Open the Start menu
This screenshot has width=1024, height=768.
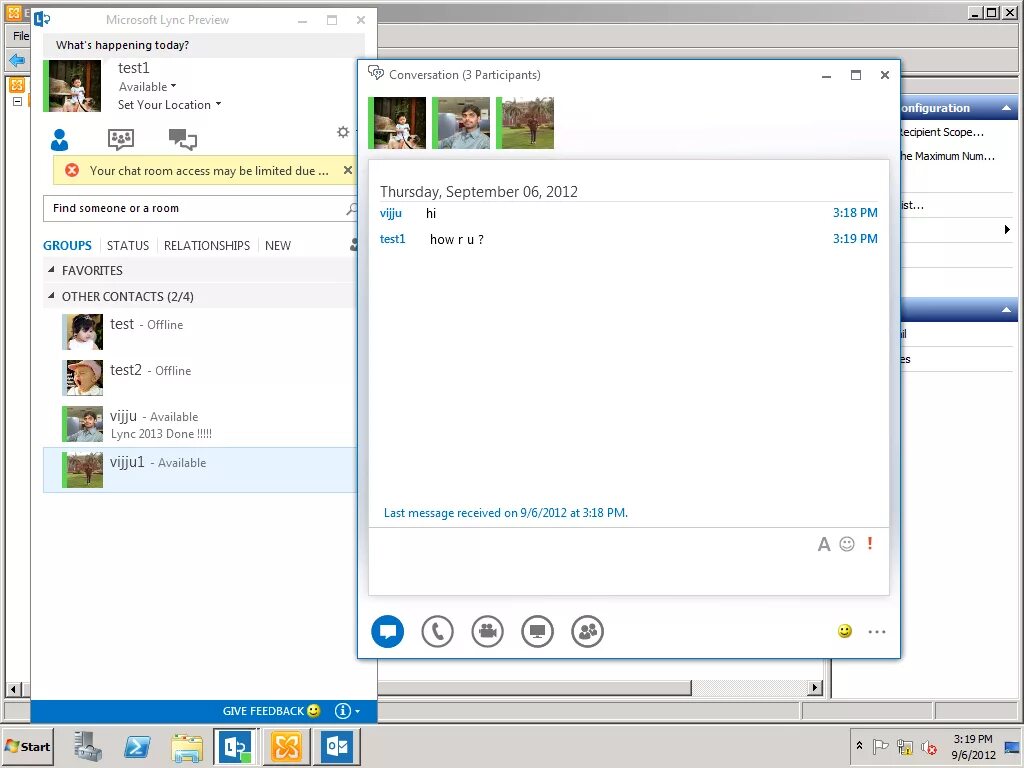tap(27, 746)
